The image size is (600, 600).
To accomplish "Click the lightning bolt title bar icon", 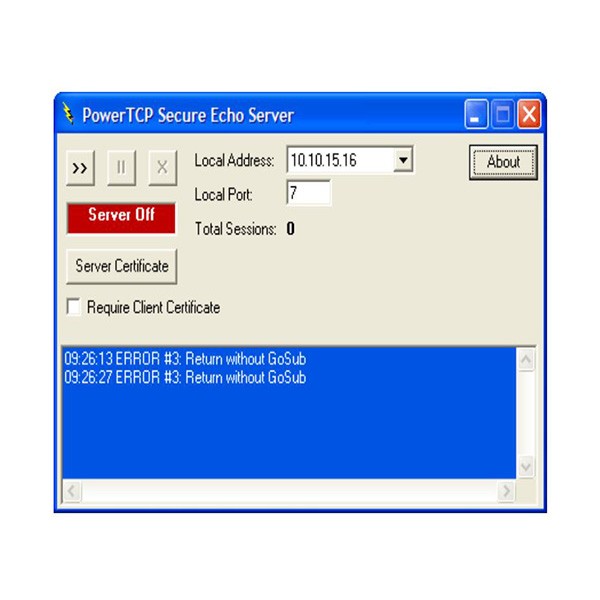I will (68, 113).
